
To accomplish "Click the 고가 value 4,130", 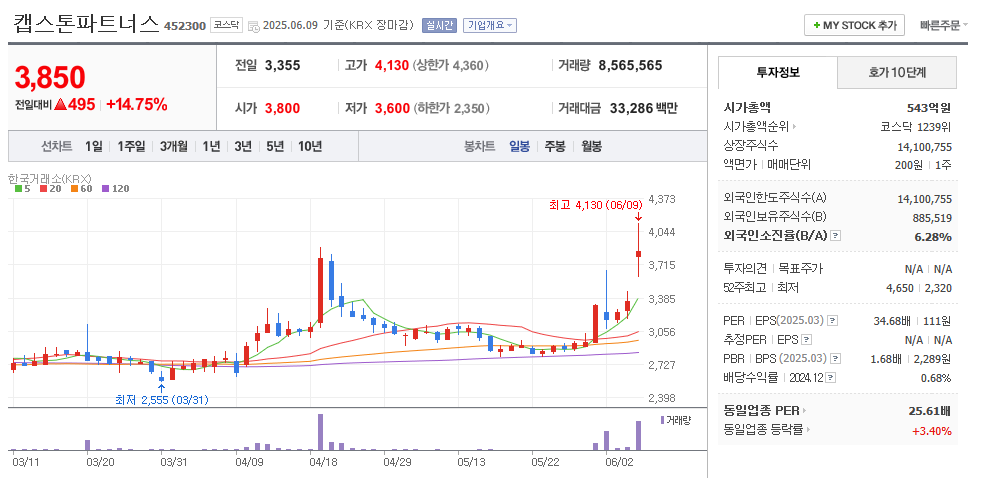I will 392,65.
